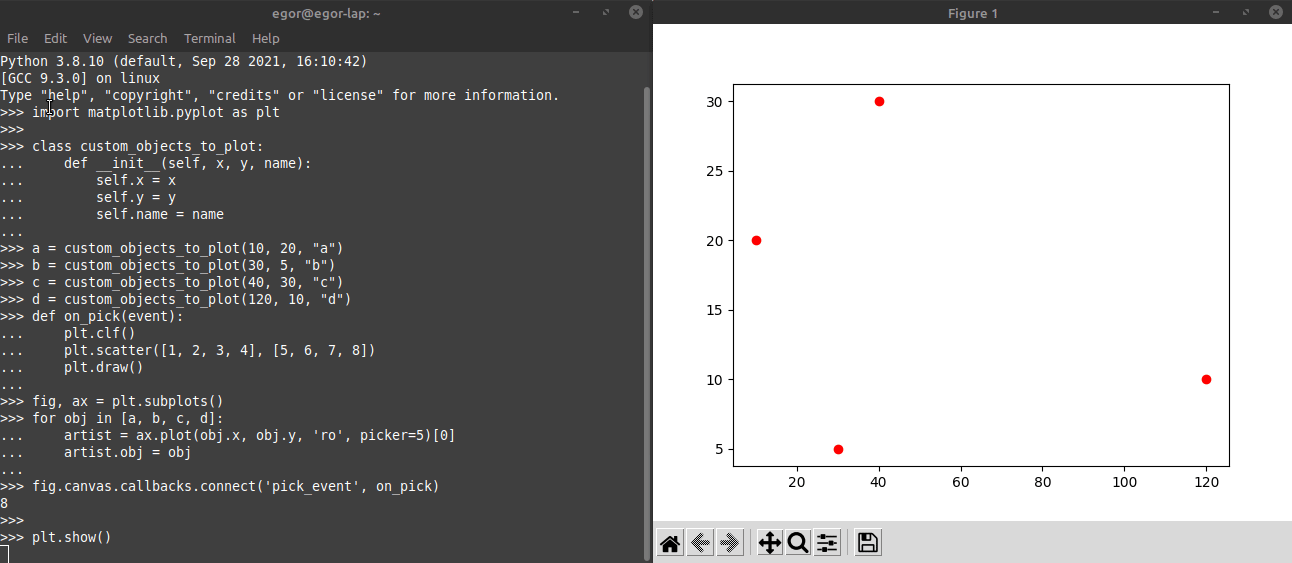This screenshot has width=1292, height=563.
Task: Select the Pan axes tool
Action: coord(769,543)
